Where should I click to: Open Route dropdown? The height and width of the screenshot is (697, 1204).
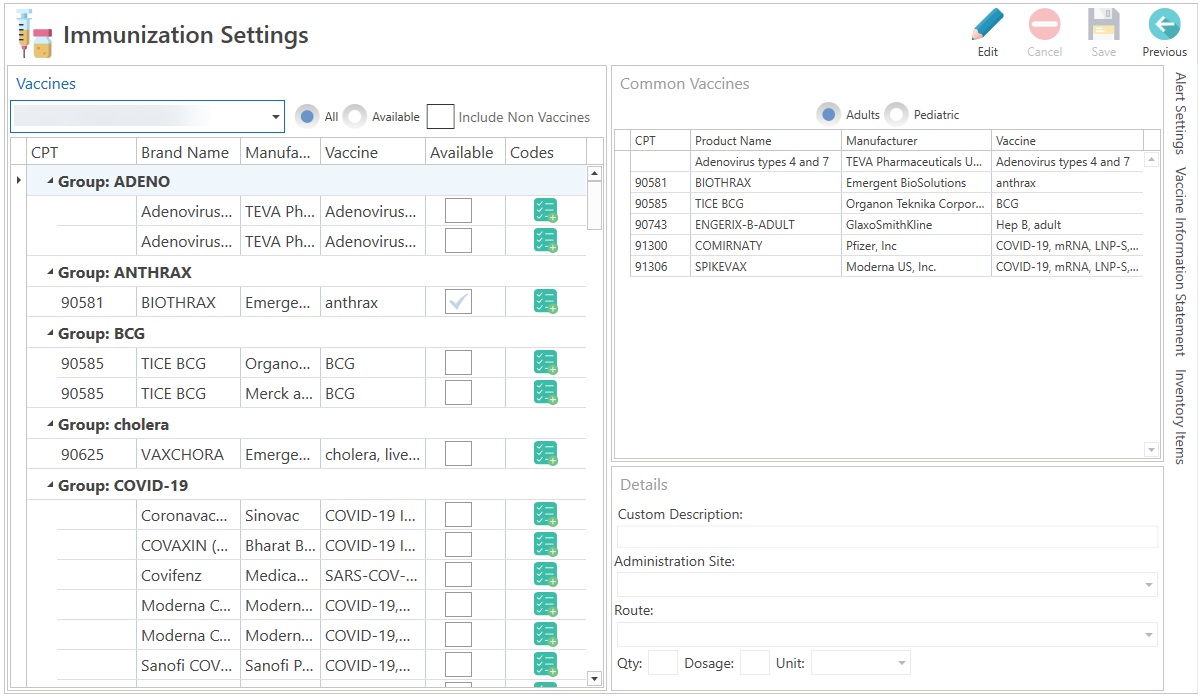(1149, 634)
